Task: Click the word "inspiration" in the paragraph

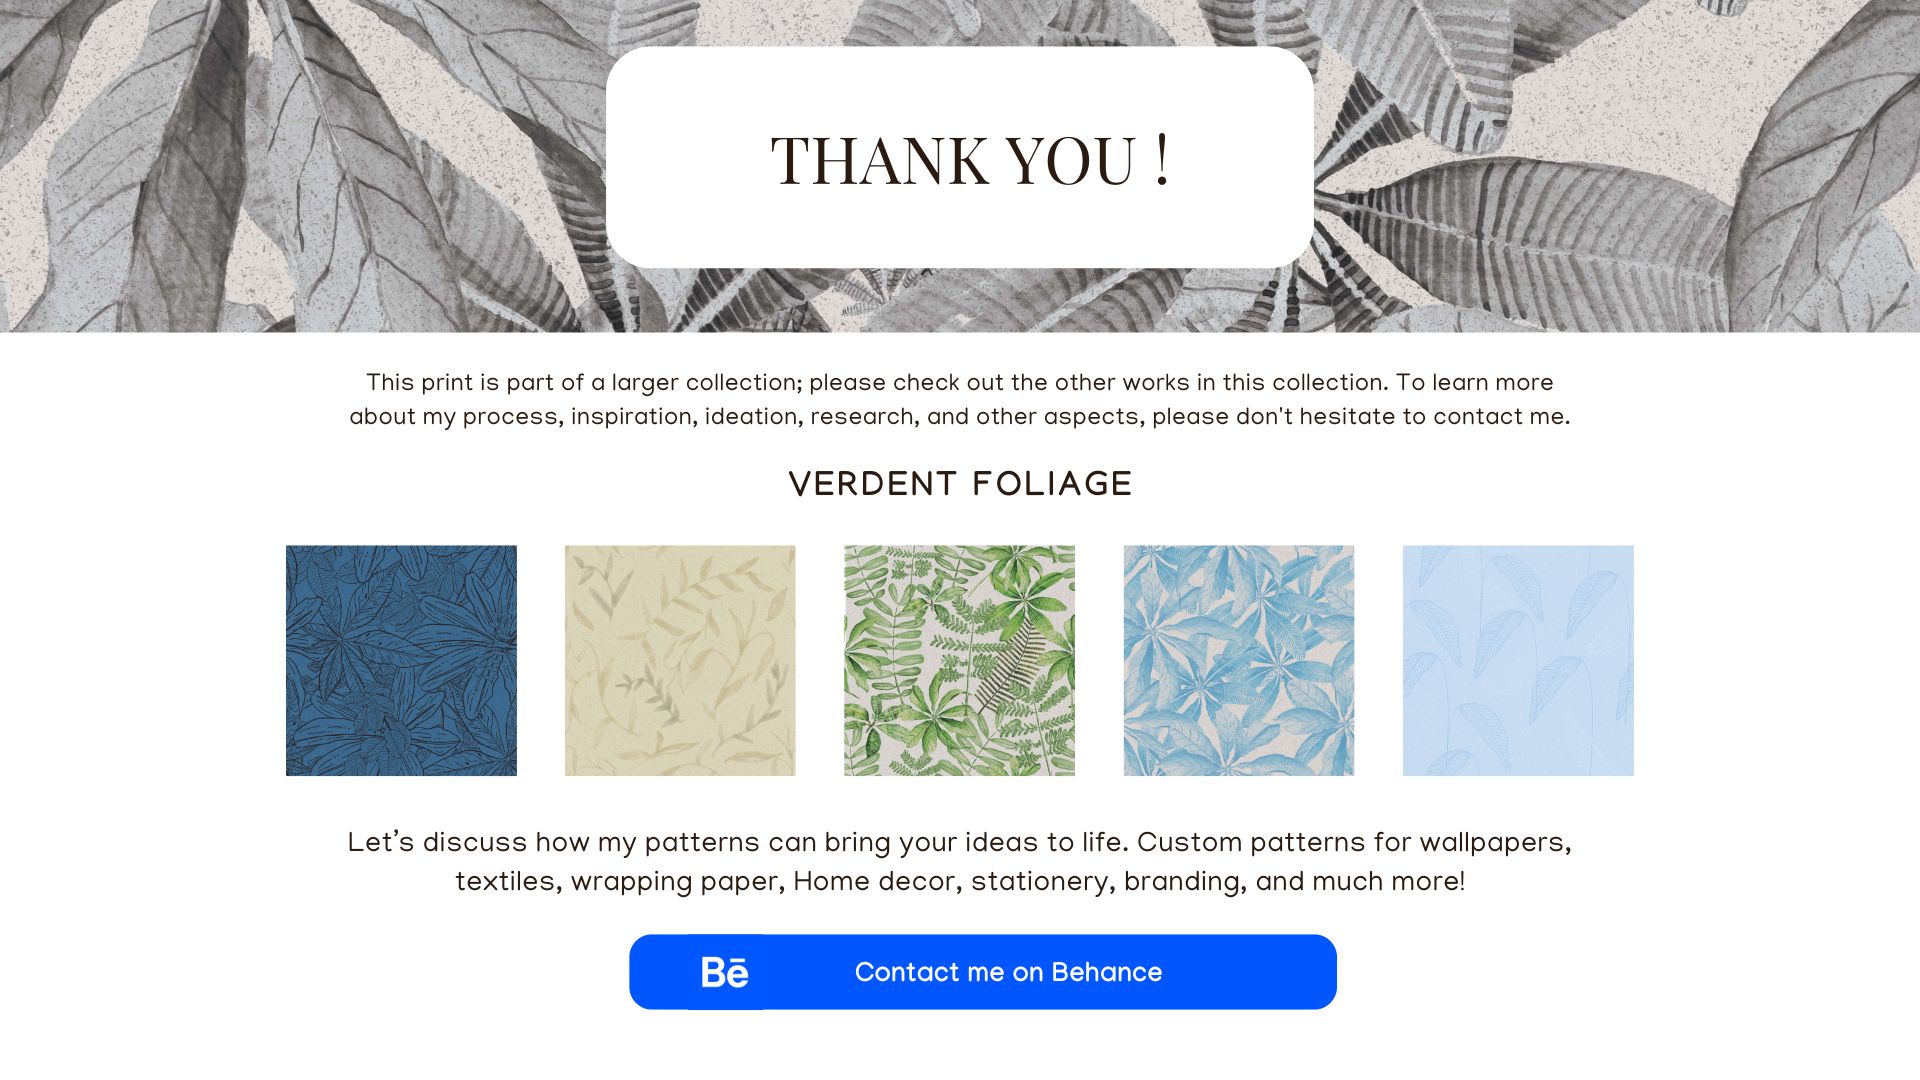Action: (x=632, y=417)
